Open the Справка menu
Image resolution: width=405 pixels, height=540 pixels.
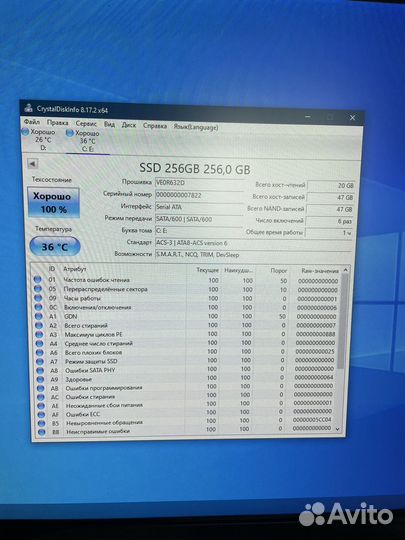[155, 126]
